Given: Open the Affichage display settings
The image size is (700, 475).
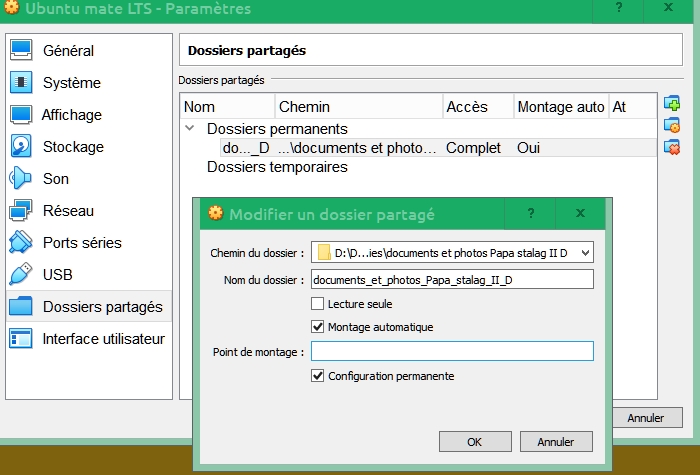Looking at the screenshot, I should pyautogui.click(x=71, y=115).
